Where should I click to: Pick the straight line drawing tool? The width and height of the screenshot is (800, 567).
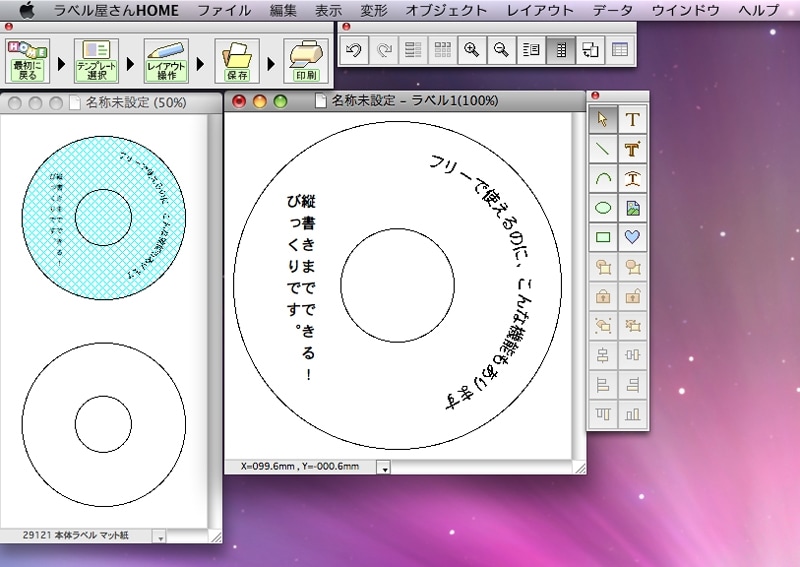click(603, 149)
